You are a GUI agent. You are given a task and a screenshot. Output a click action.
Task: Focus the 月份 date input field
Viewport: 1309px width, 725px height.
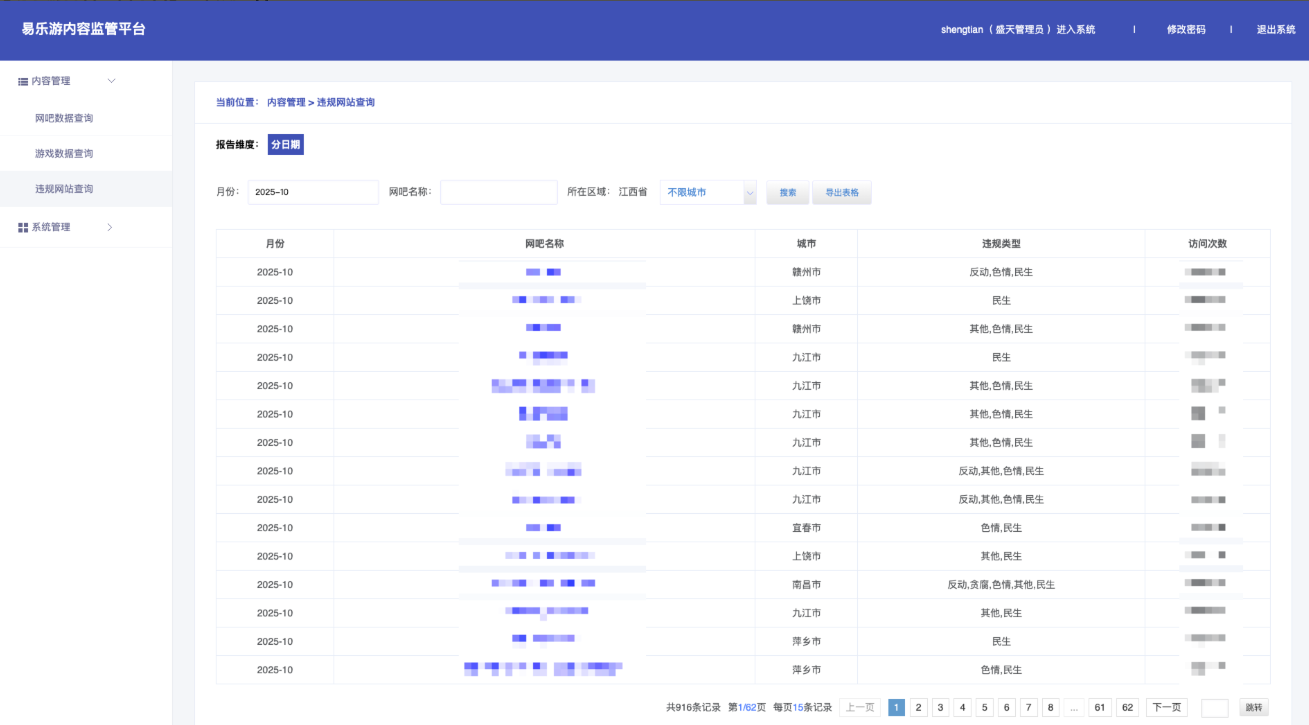313,192
